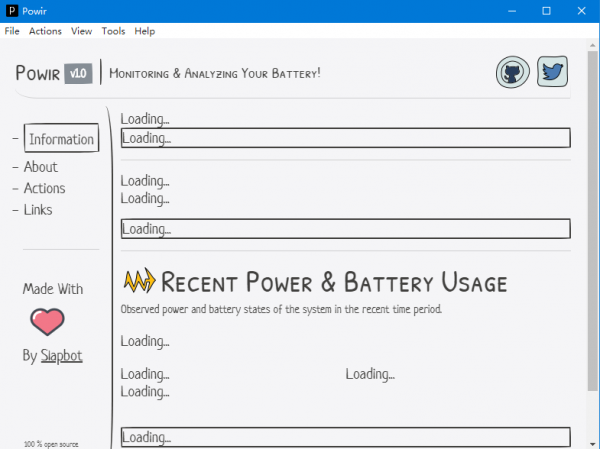Maximize the Powir window
600x449 pixels.
[546, 10]
